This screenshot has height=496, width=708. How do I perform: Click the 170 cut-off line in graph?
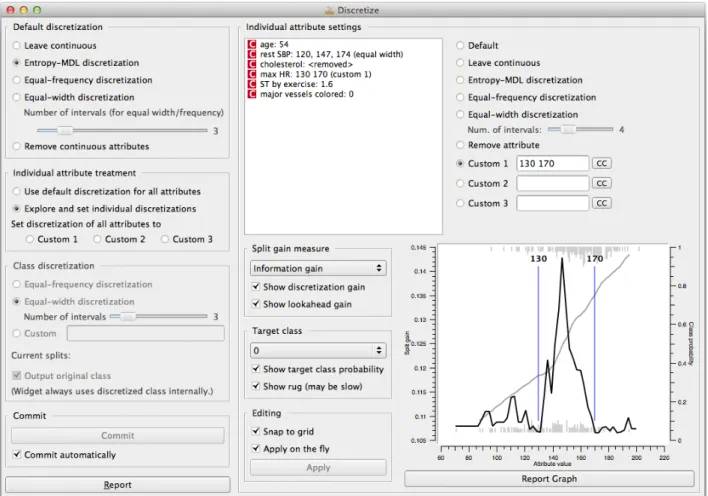tap(595, 343)
